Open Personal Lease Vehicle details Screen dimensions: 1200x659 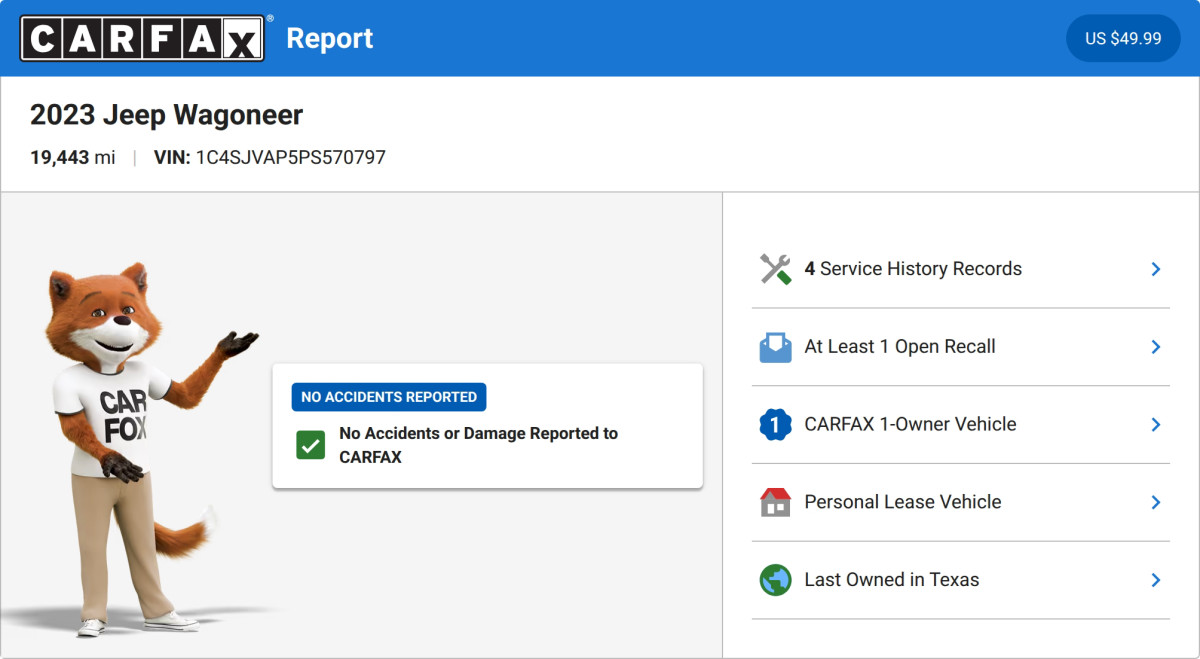click(961, 502)
